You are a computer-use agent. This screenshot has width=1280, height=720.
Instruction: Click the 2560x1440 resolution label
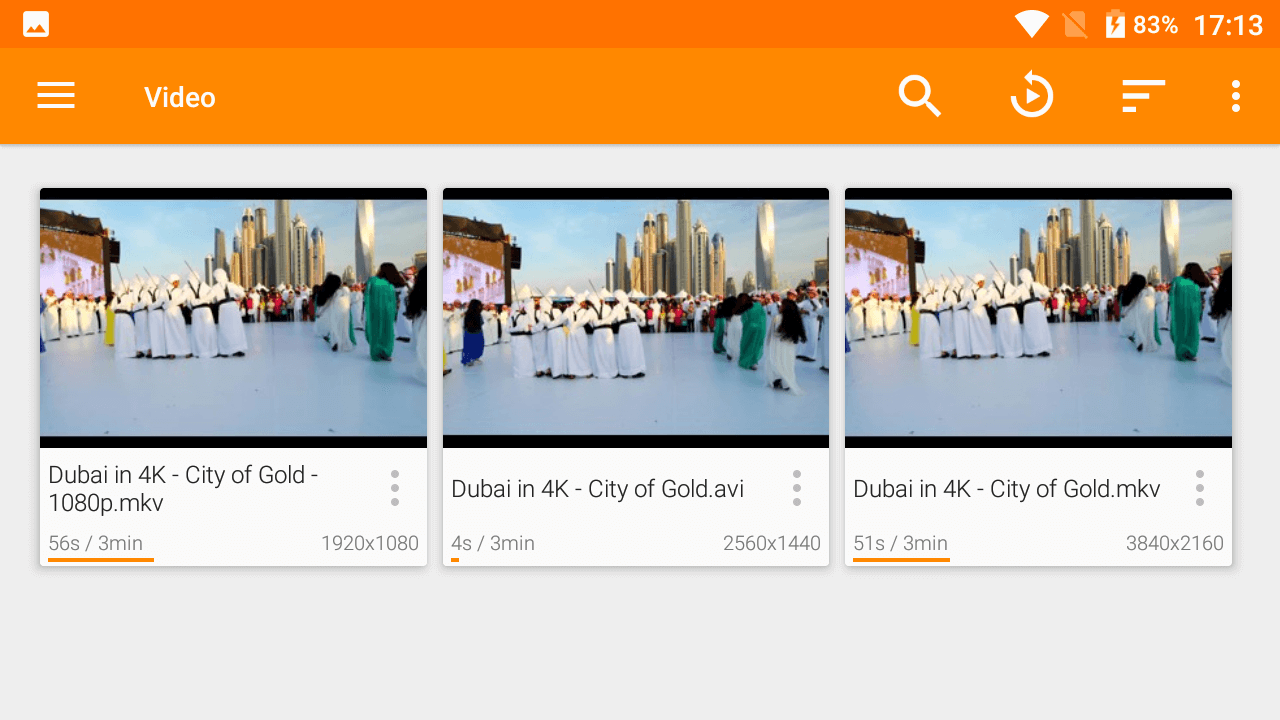point(772,543)
